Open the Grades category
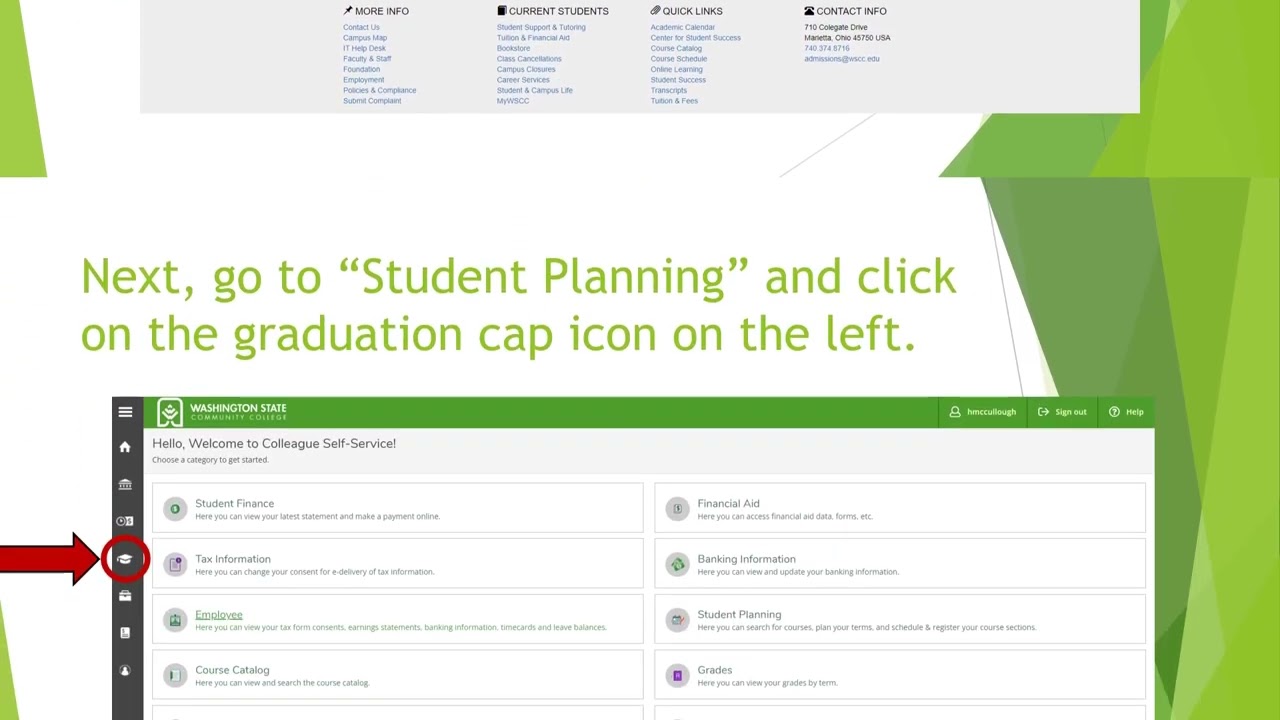Image resolution: width=1280 pixels, height=720 pixels. [x=900, y=675]
